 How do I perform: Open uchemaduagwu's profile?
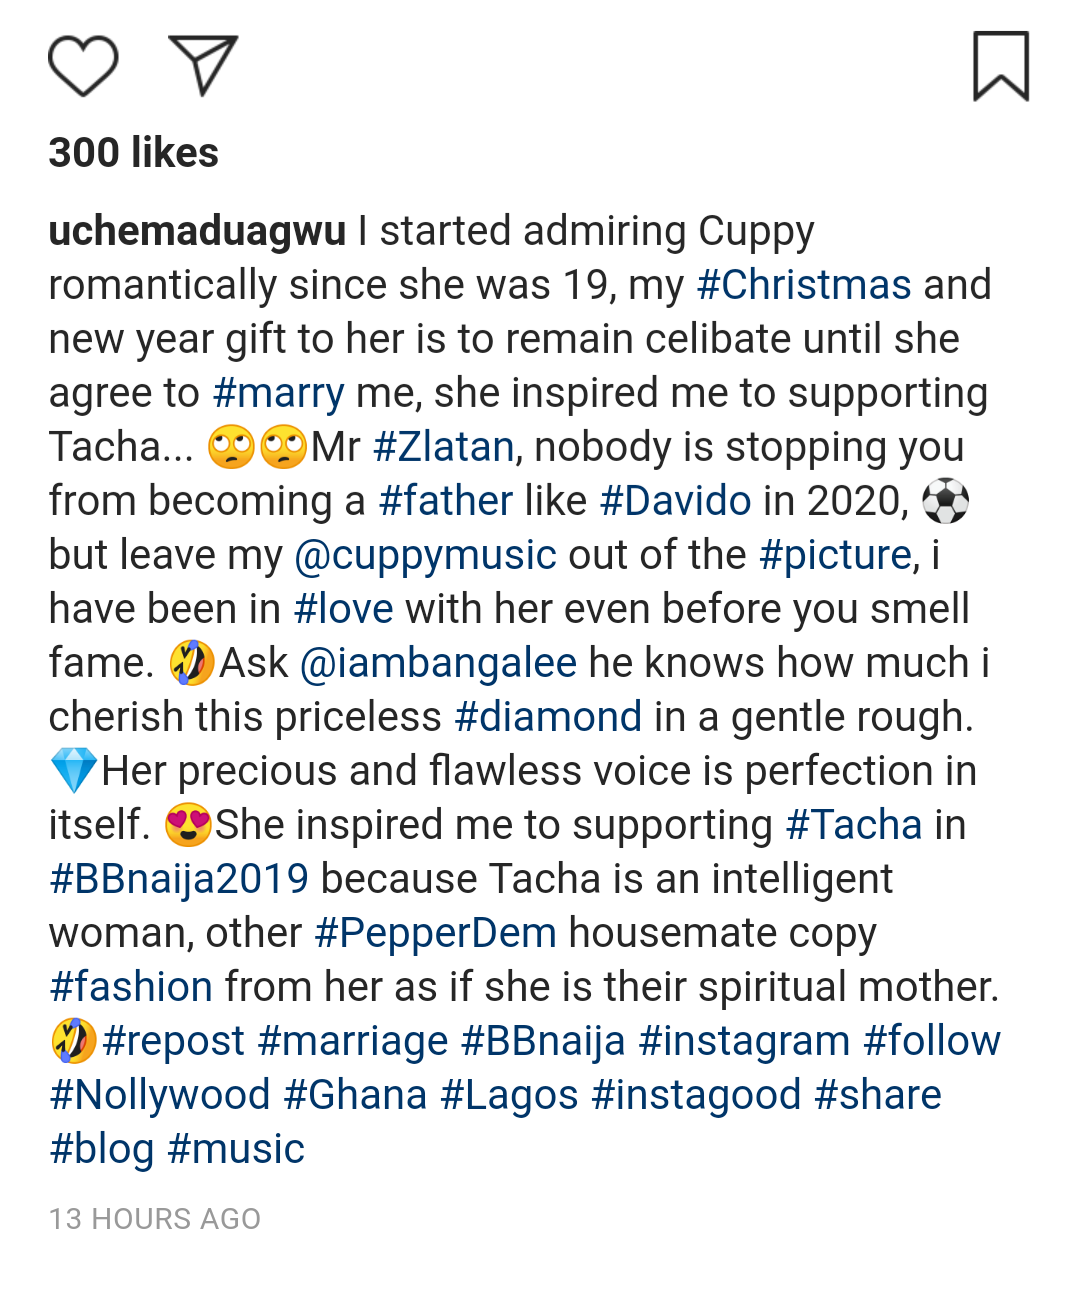tap(197, 231)
